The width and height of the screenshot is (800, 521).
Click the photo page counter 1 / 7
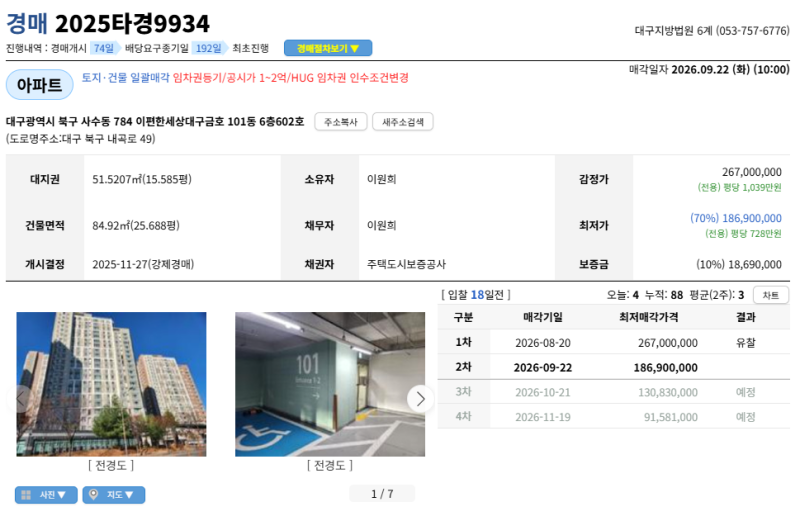382,494
